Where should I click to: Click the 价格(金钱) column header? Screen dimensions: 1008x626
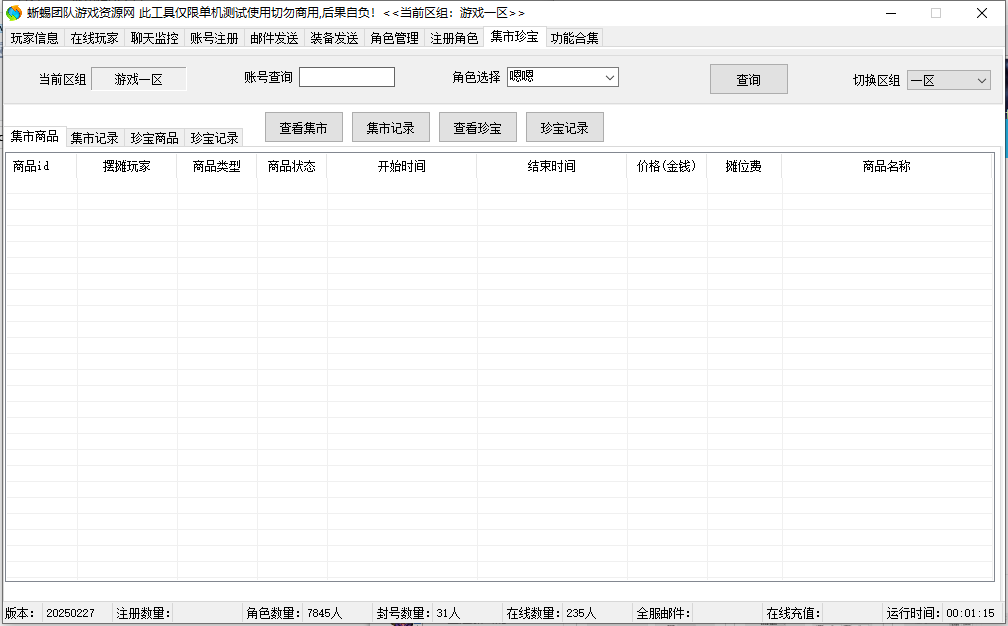666,167
